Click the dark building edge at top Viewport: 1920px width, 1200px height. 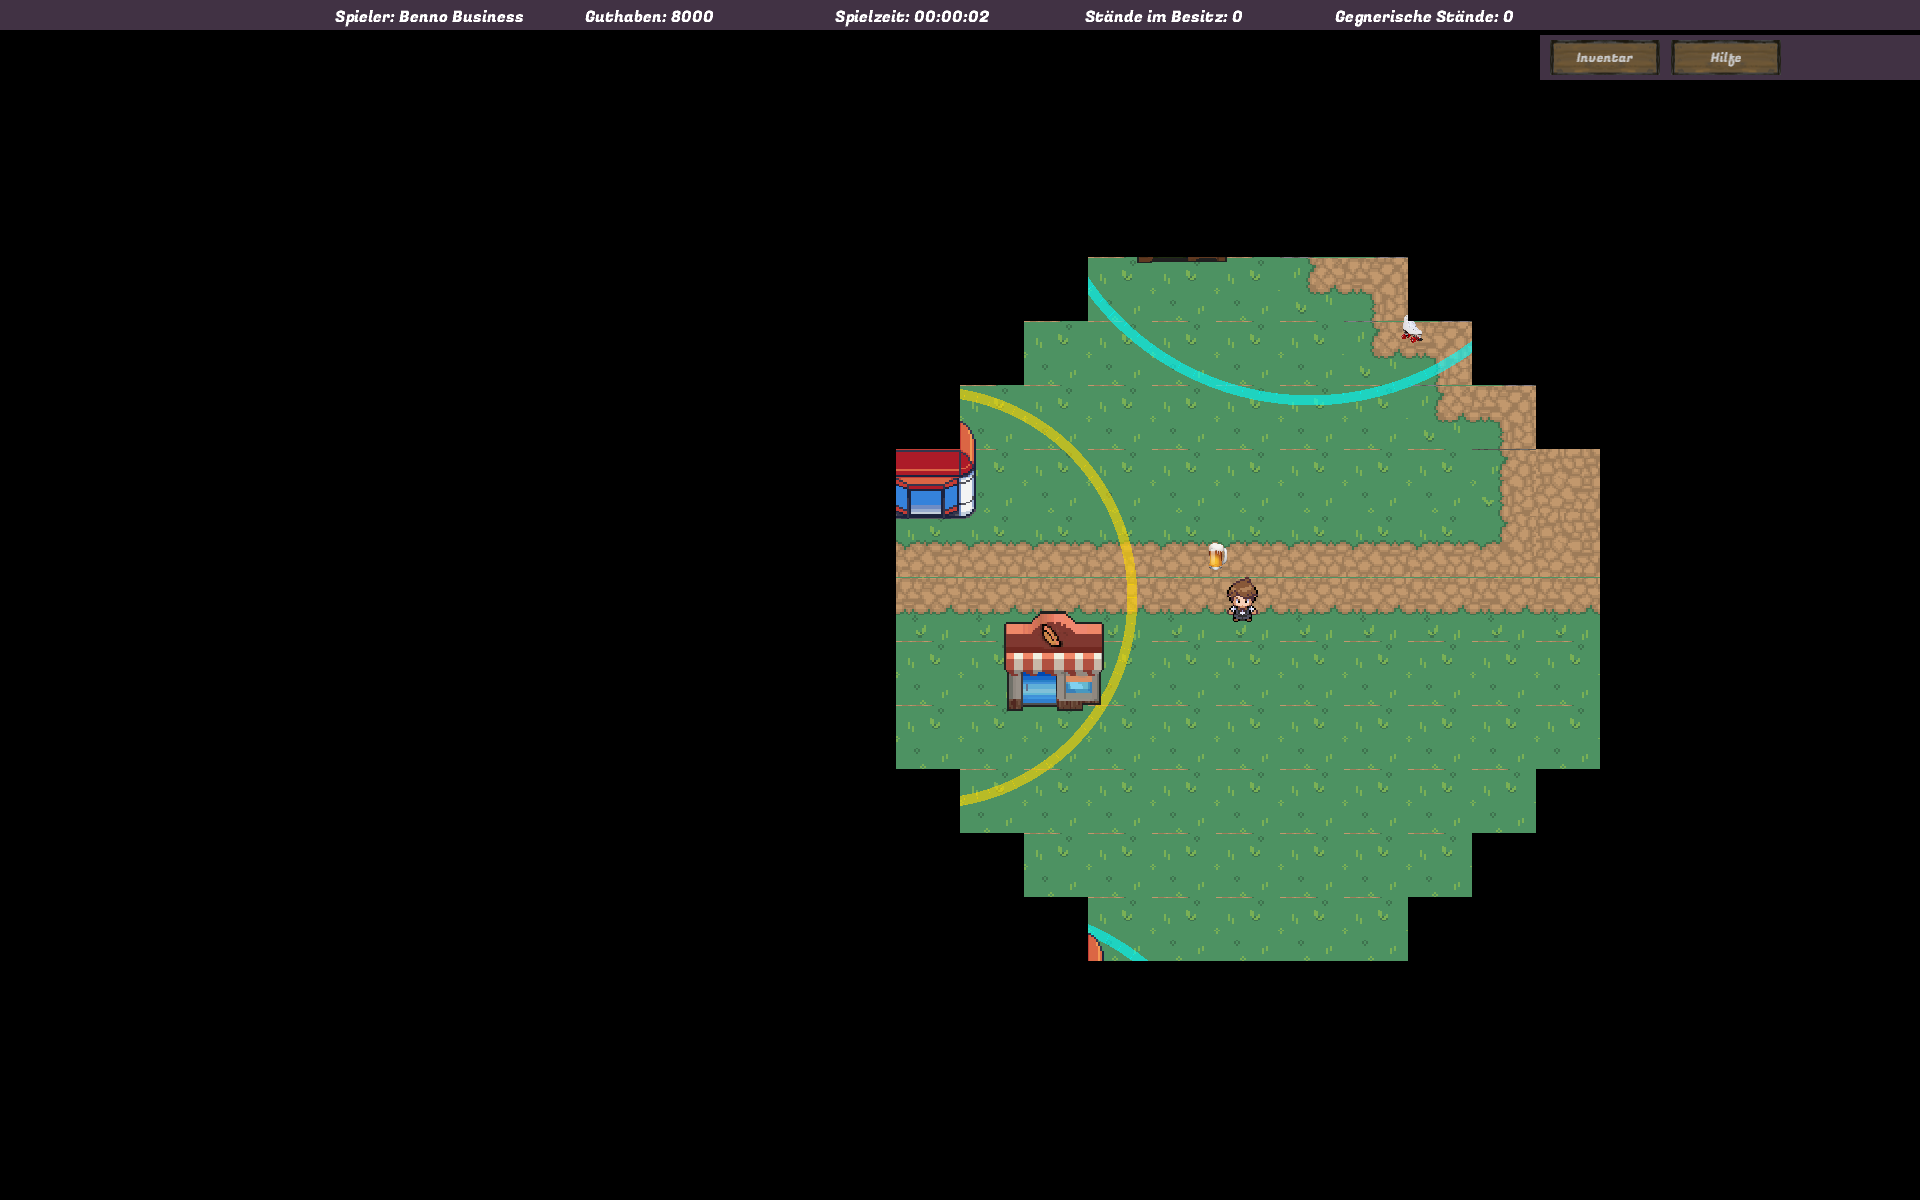click(1181, 259)
